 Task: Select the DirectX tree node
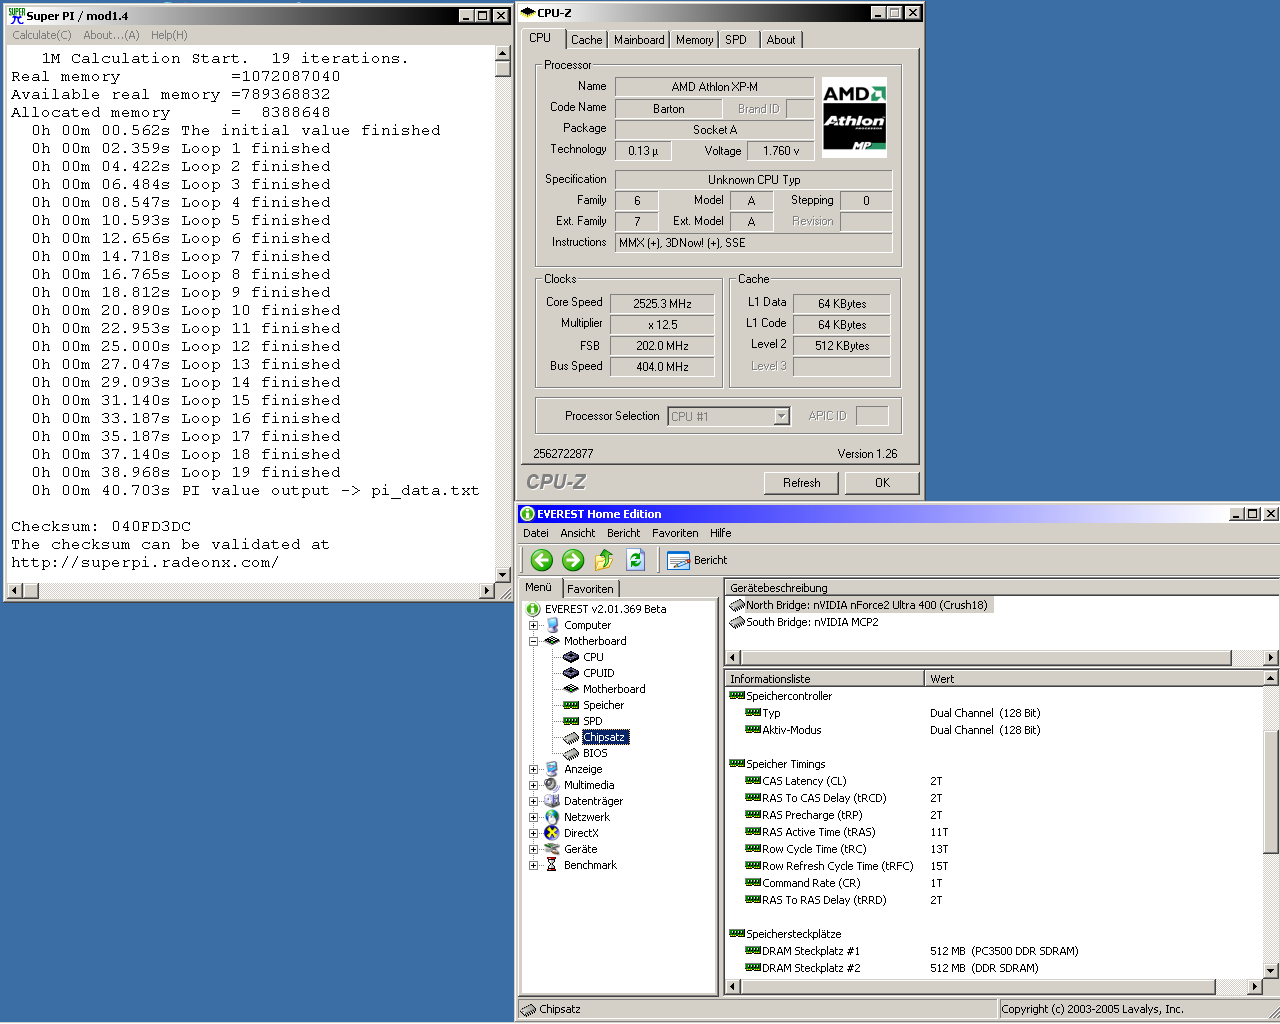point(581,833)
